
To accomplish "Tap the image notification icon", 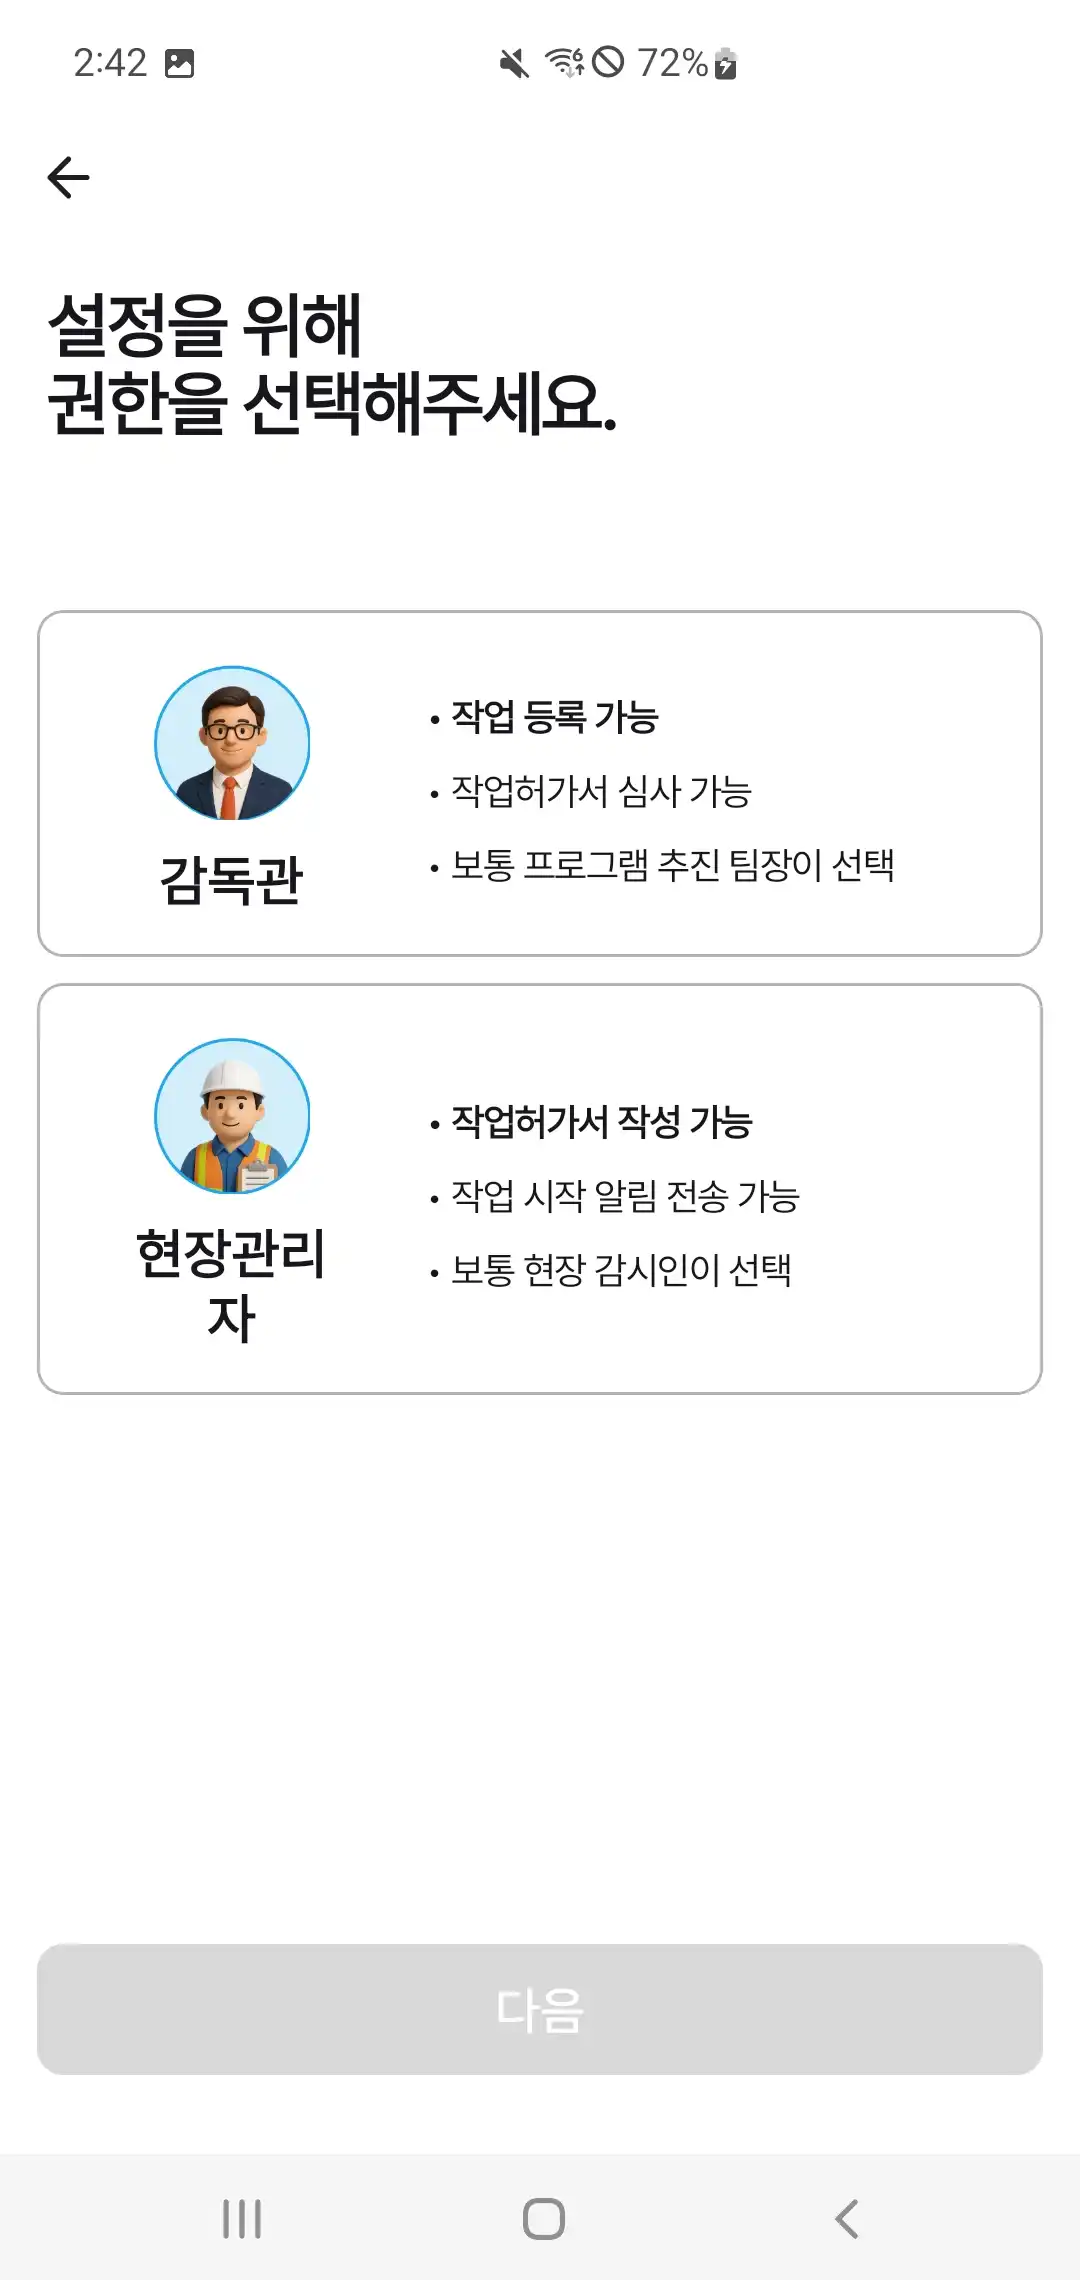I will [x=180, y=64].
